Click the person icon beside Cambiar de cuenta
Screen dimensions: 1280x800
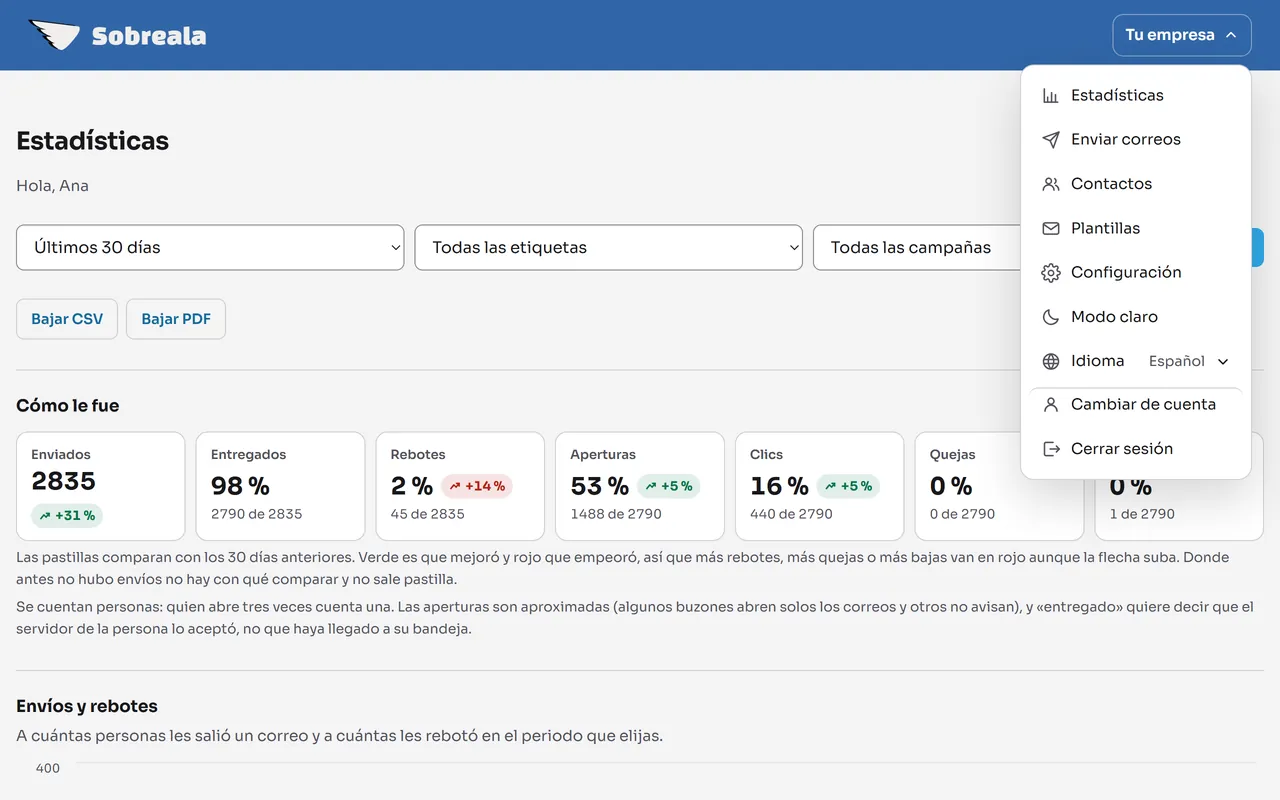coord(1050,405)
